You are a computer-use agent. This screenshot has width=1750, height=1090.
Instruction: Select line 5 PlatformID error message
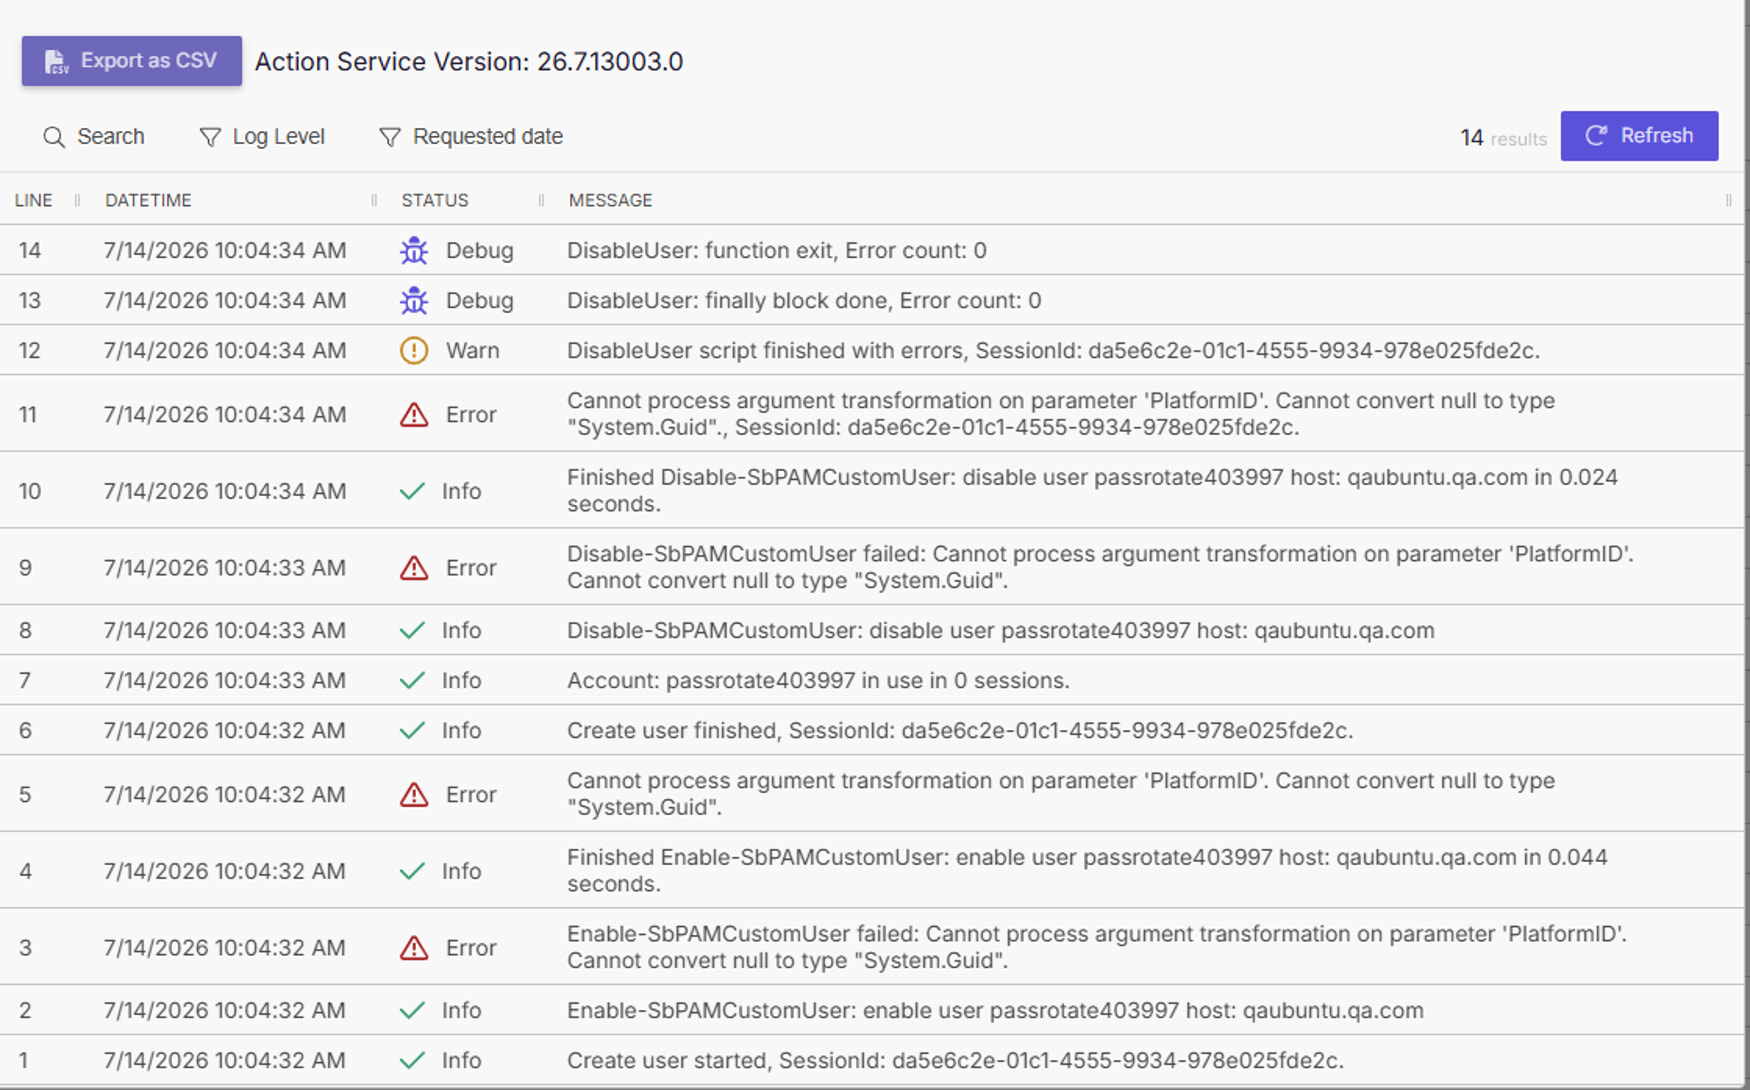click(1061, 794)
